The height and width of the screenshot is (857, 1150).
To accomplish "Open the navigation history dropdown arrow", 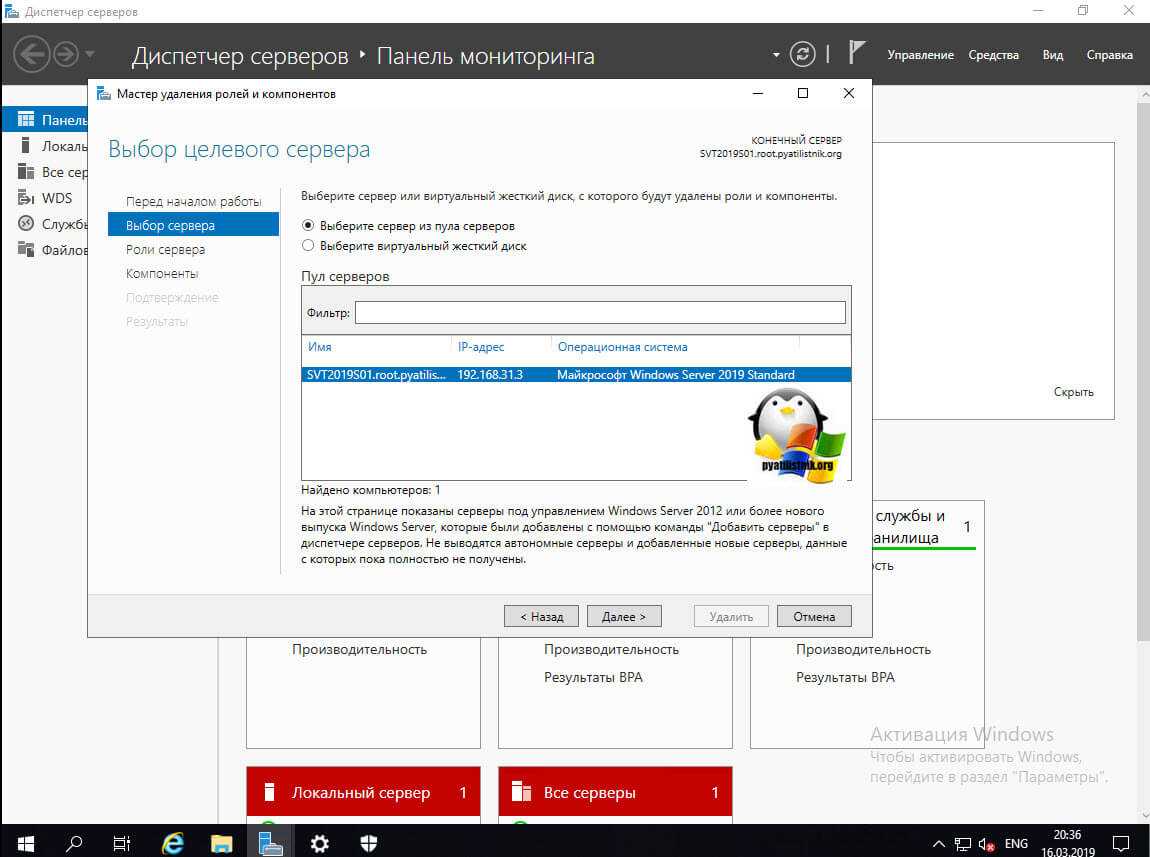I will click(90, 54).
